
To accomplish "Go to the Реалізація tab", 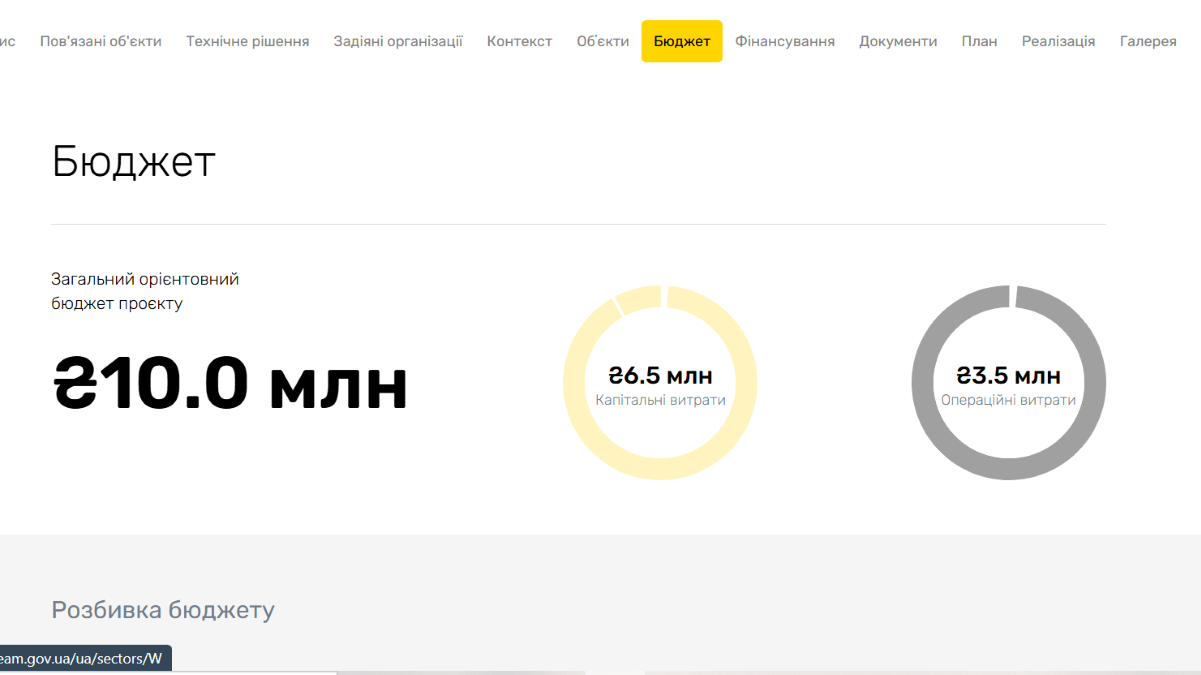I will point(1058,41).
